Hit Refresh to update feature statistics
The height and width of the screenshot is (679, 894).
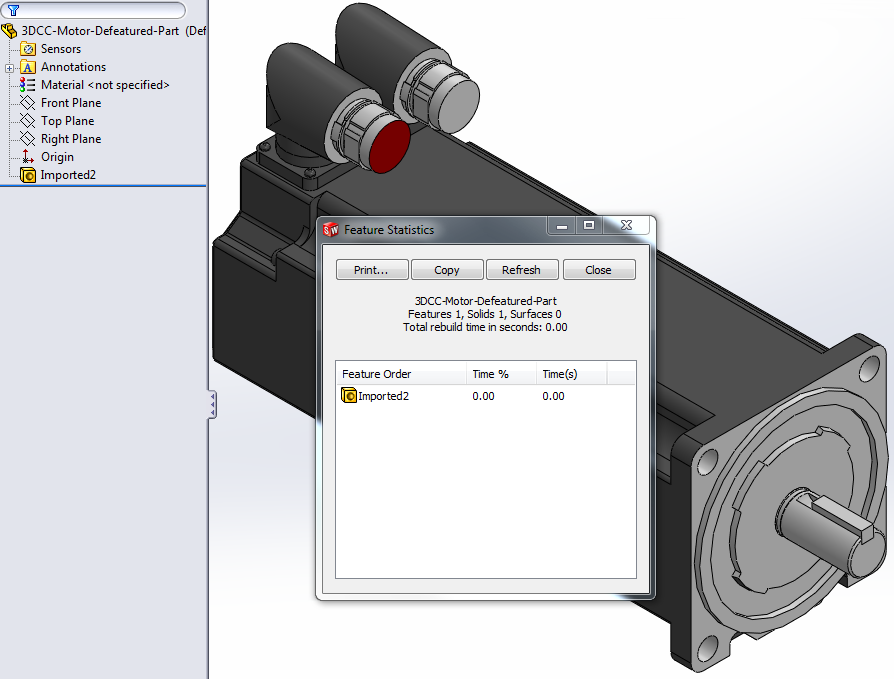[521, 270]
